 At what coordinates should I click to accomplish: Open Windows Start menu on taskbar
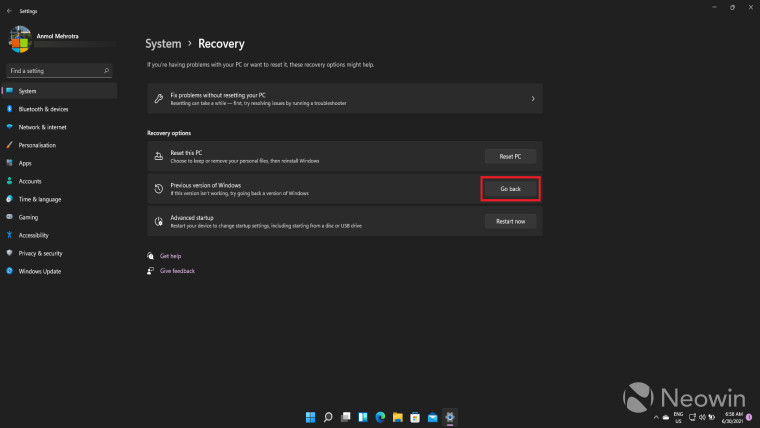click(x=310, y=417)
